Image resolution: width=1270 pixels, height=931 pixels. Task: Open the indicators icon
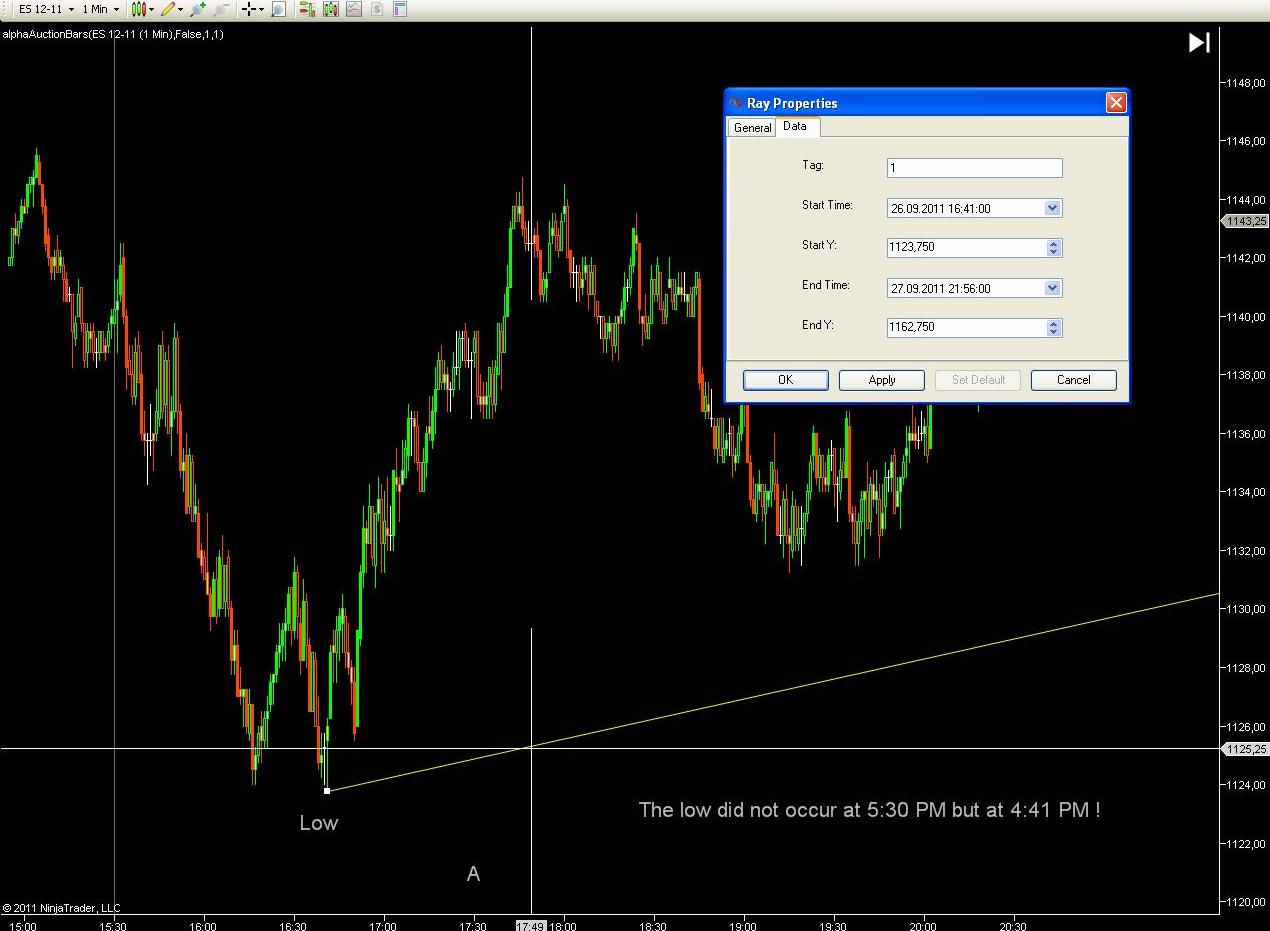354,9
